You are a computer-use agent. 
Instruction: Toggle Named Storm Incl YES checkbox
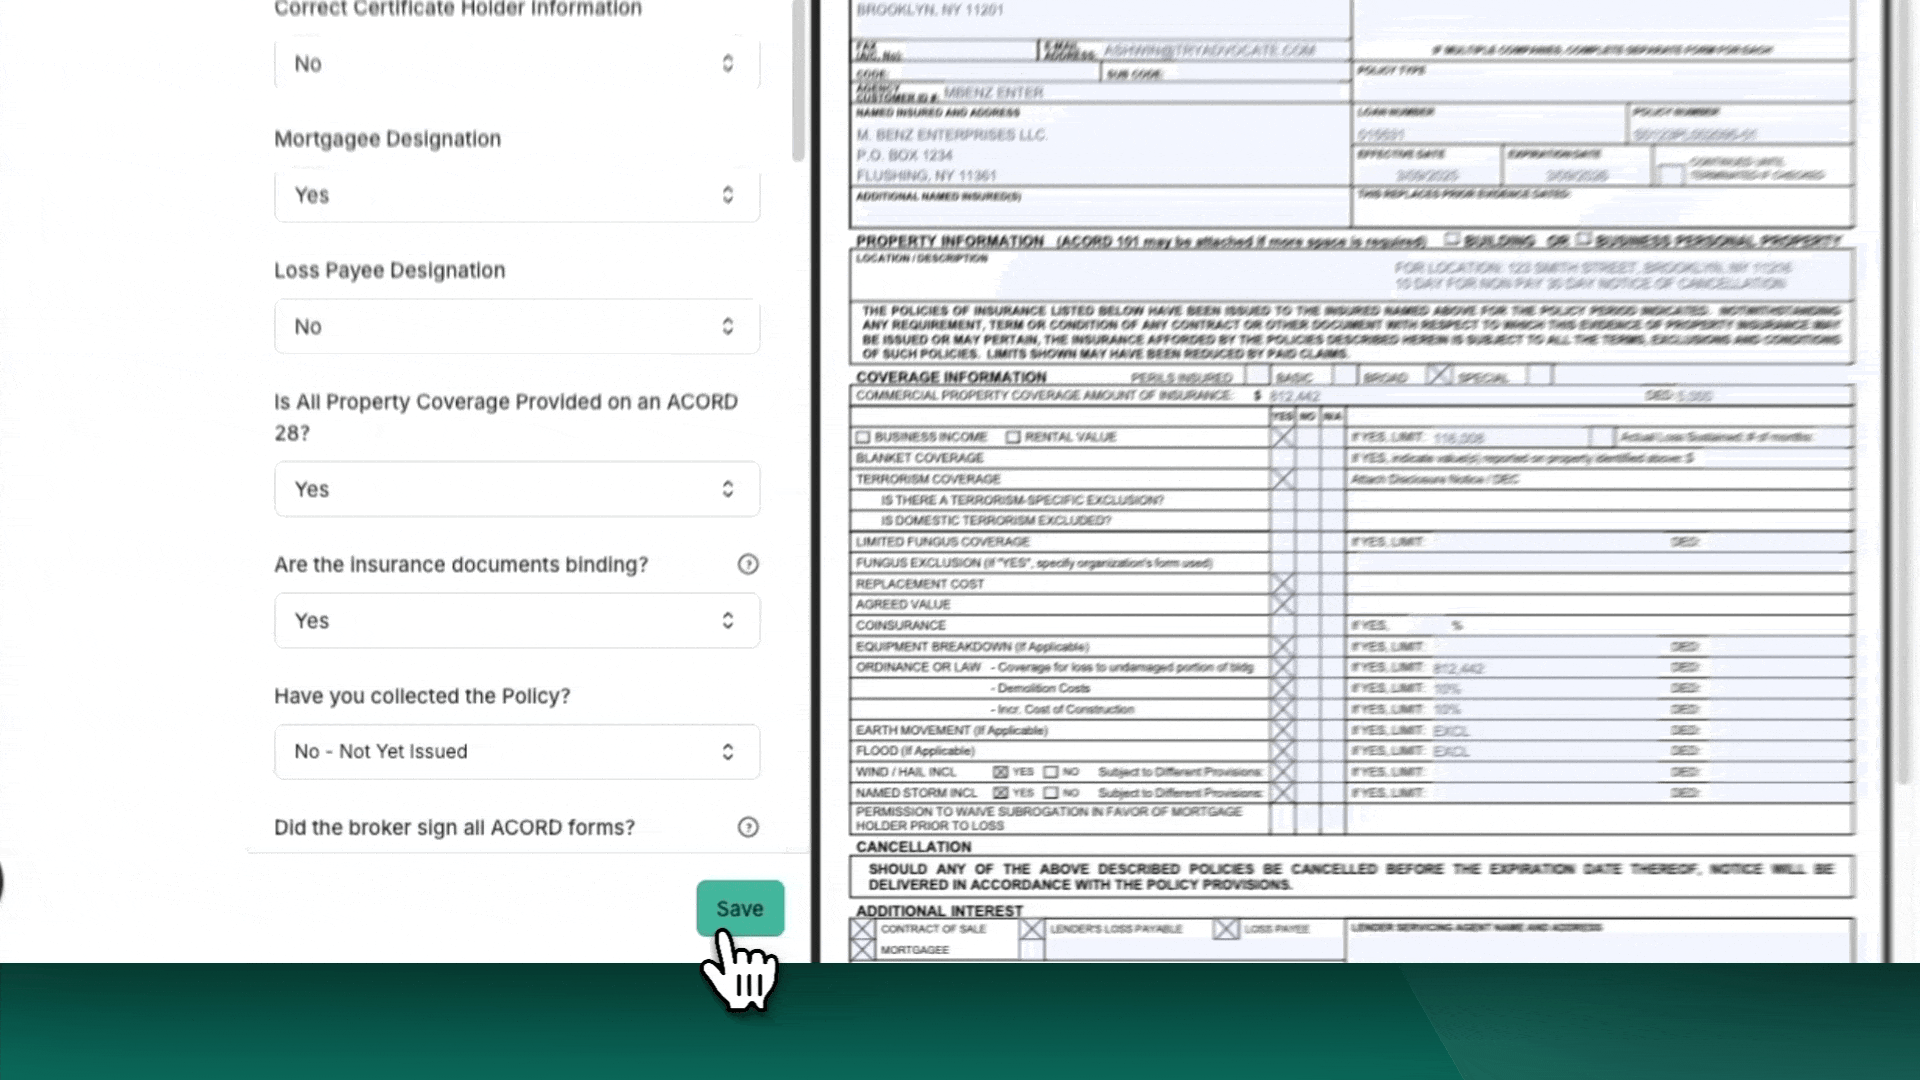1000,793
